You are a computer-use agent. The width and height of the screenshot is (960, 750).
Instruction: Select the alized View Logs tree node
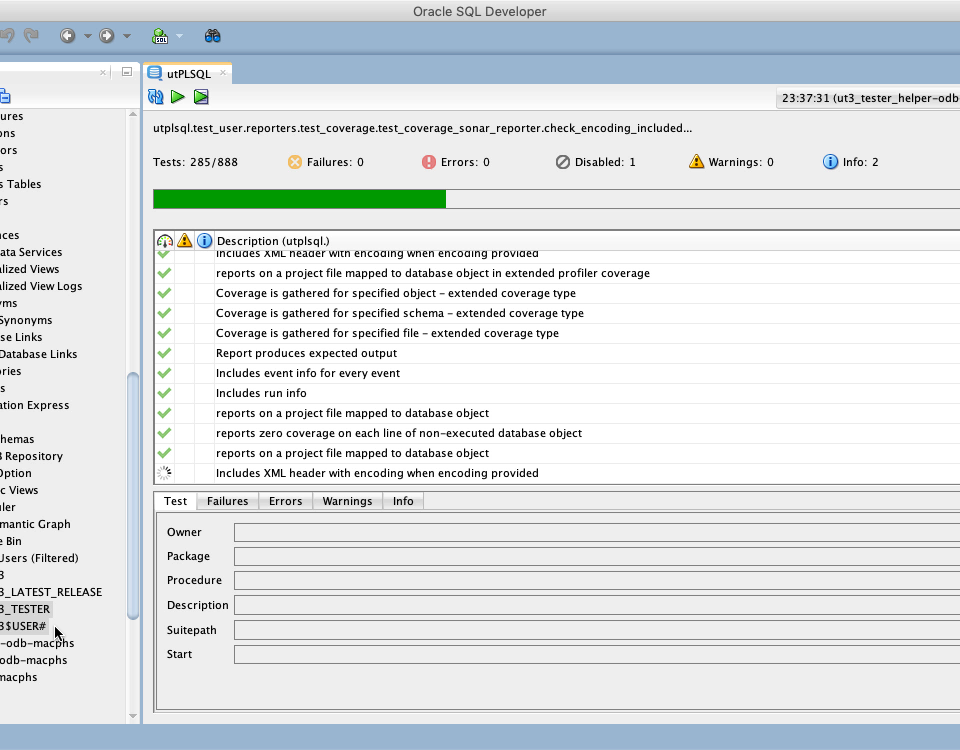point(41,286)
